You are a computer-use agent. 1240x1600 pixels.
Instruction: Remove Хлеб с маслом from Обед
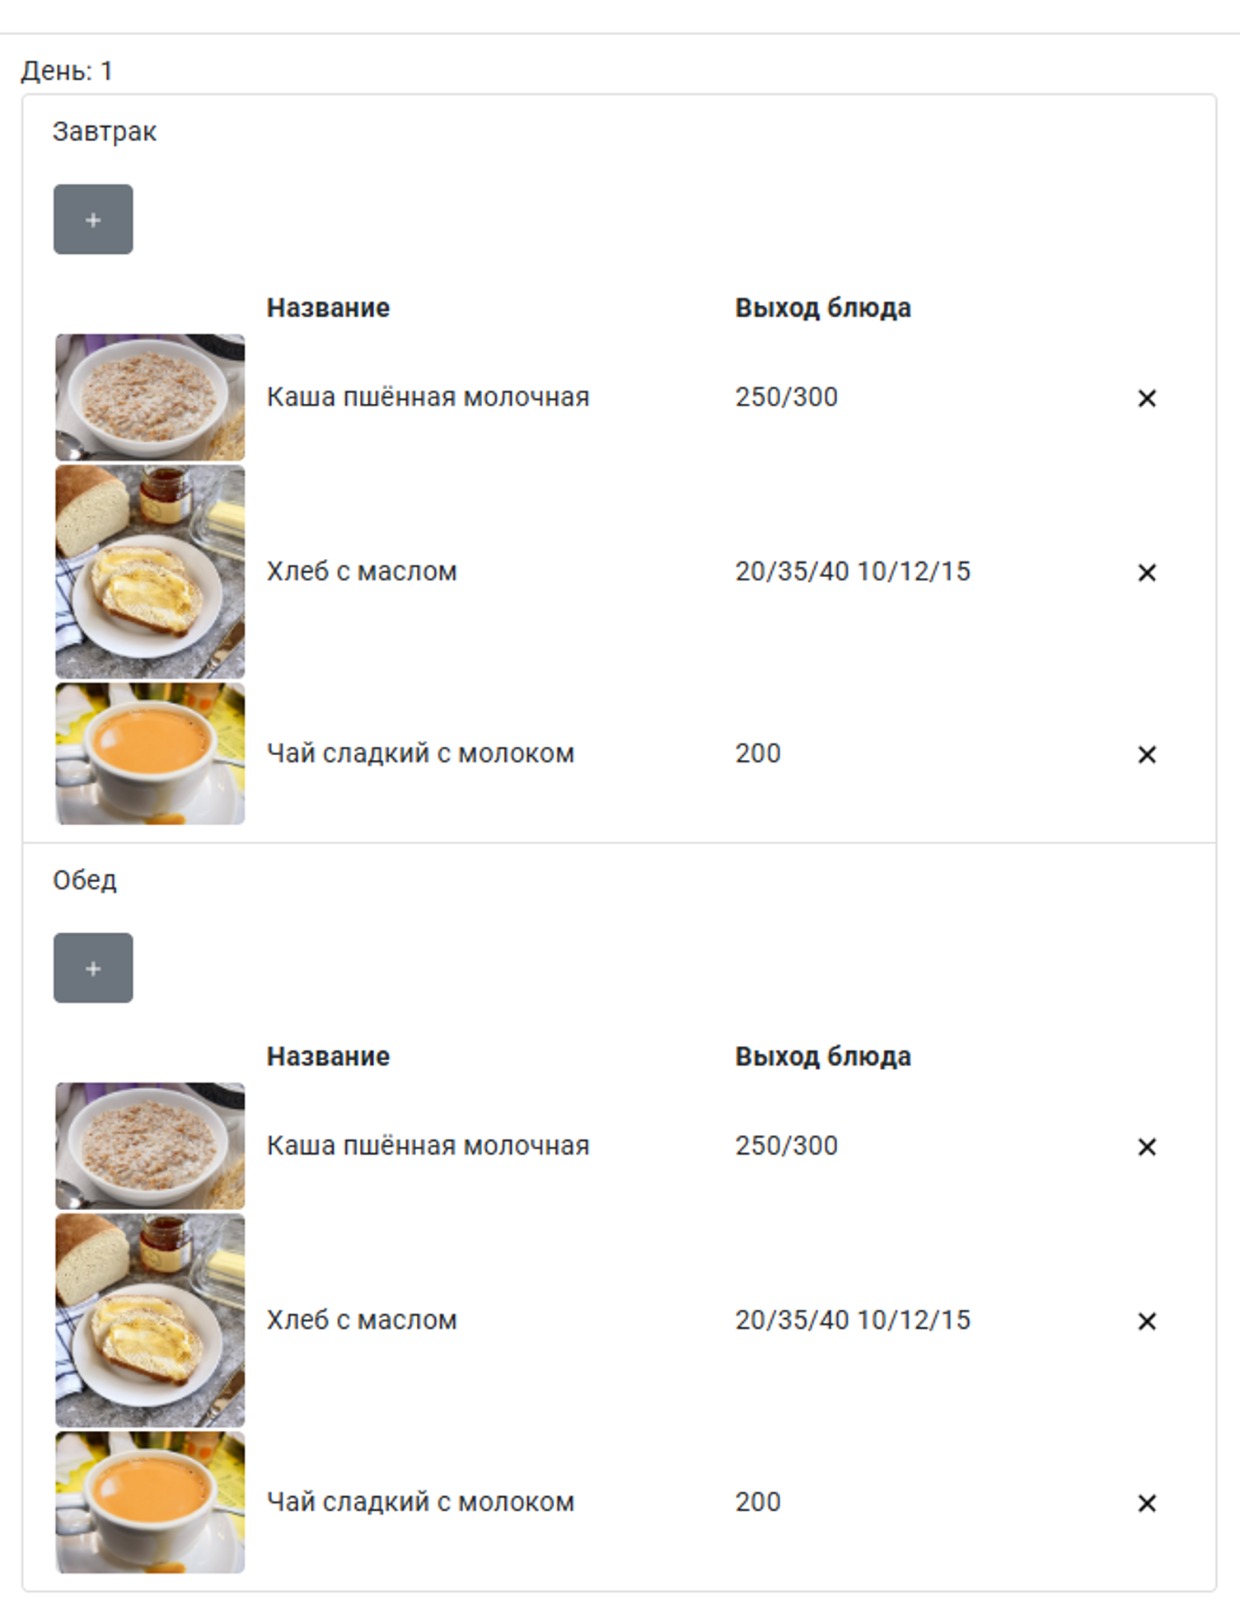(1147, 1321)
